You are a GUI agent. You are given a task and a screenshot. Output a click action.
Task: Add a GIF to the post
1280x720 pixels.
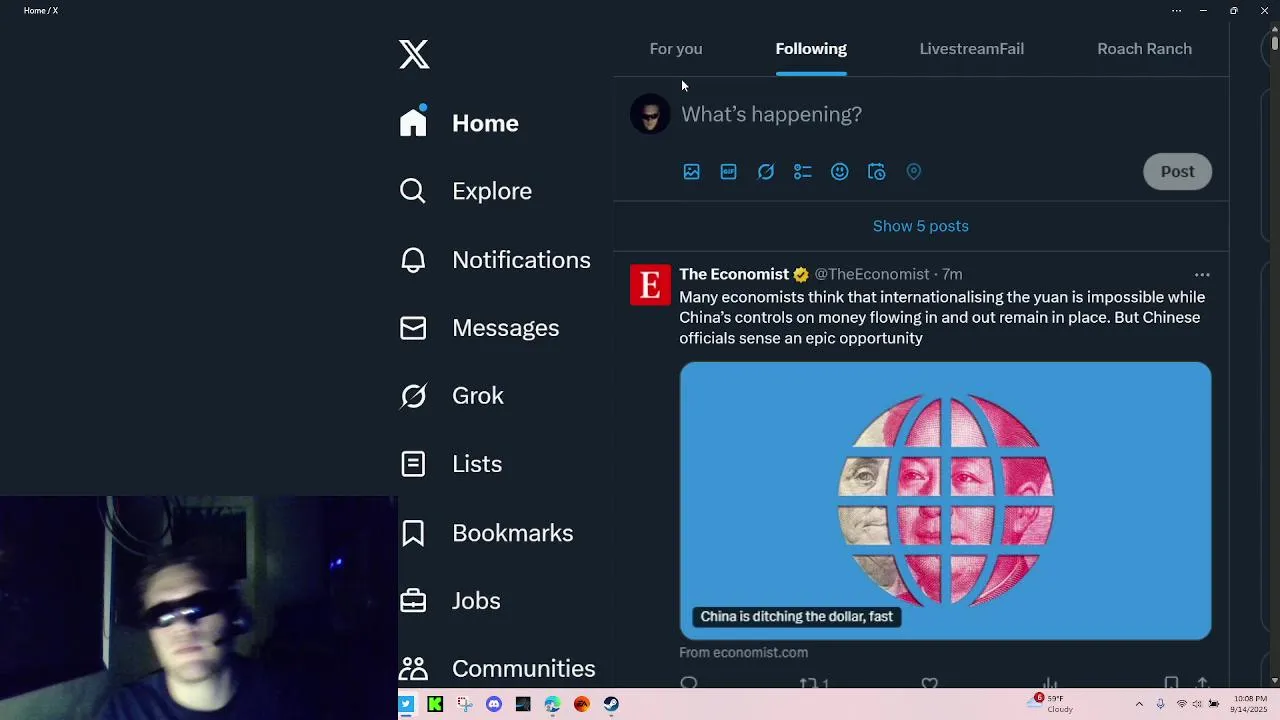728,172
